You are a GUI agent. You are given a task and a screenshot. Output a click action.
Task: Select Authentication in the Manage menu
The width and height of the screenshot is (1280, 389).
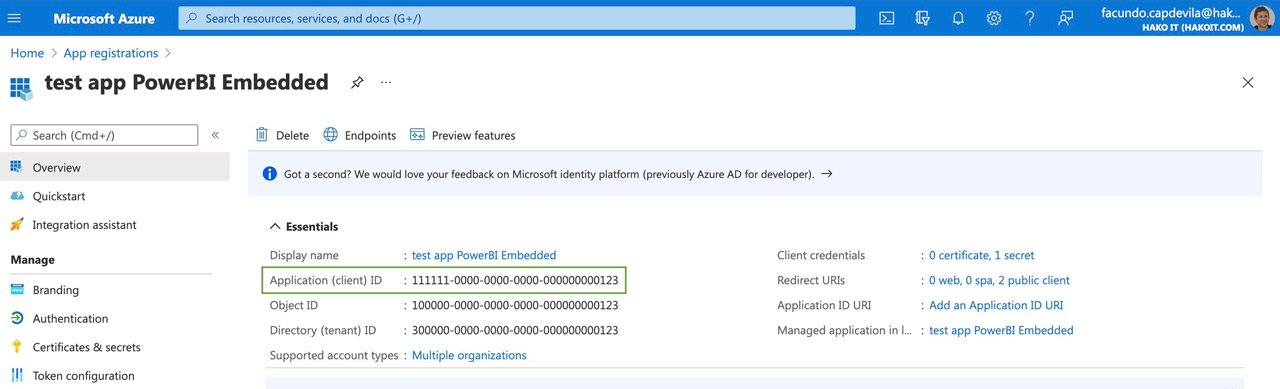tap(70, 318)
